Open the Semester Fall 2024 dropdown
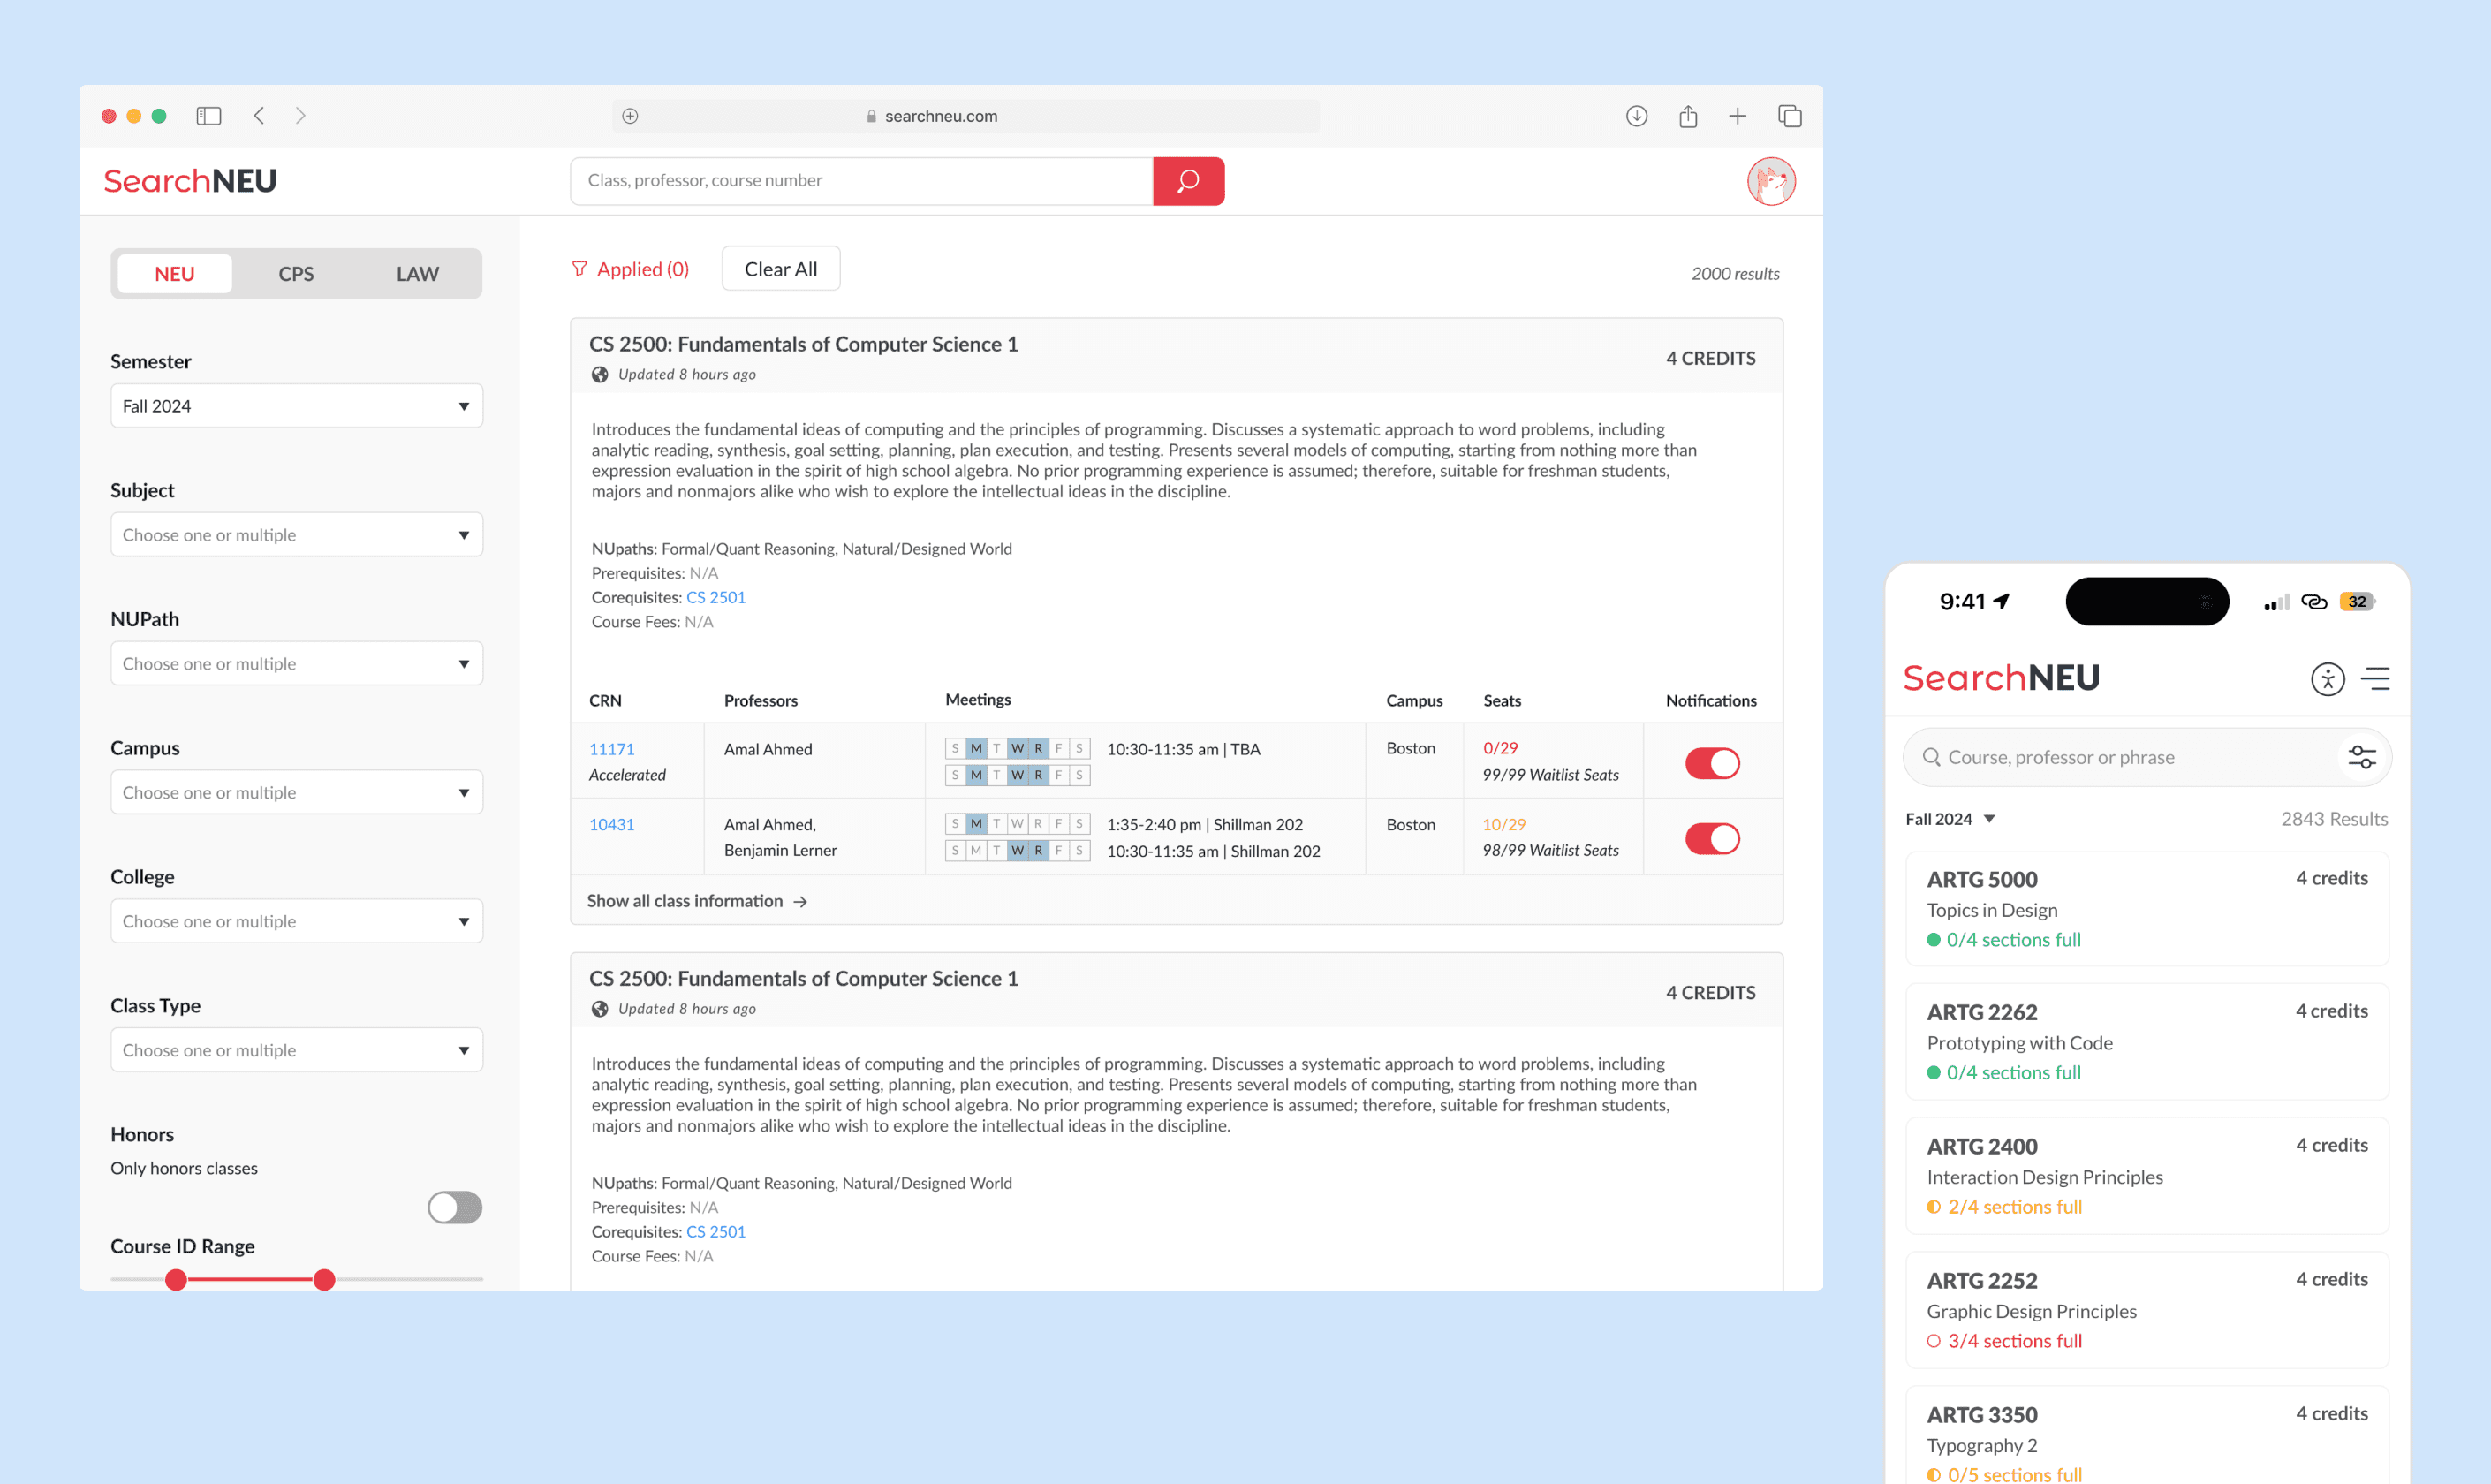This screenshot has height=1484, width=2491. [x=296, y=406]
